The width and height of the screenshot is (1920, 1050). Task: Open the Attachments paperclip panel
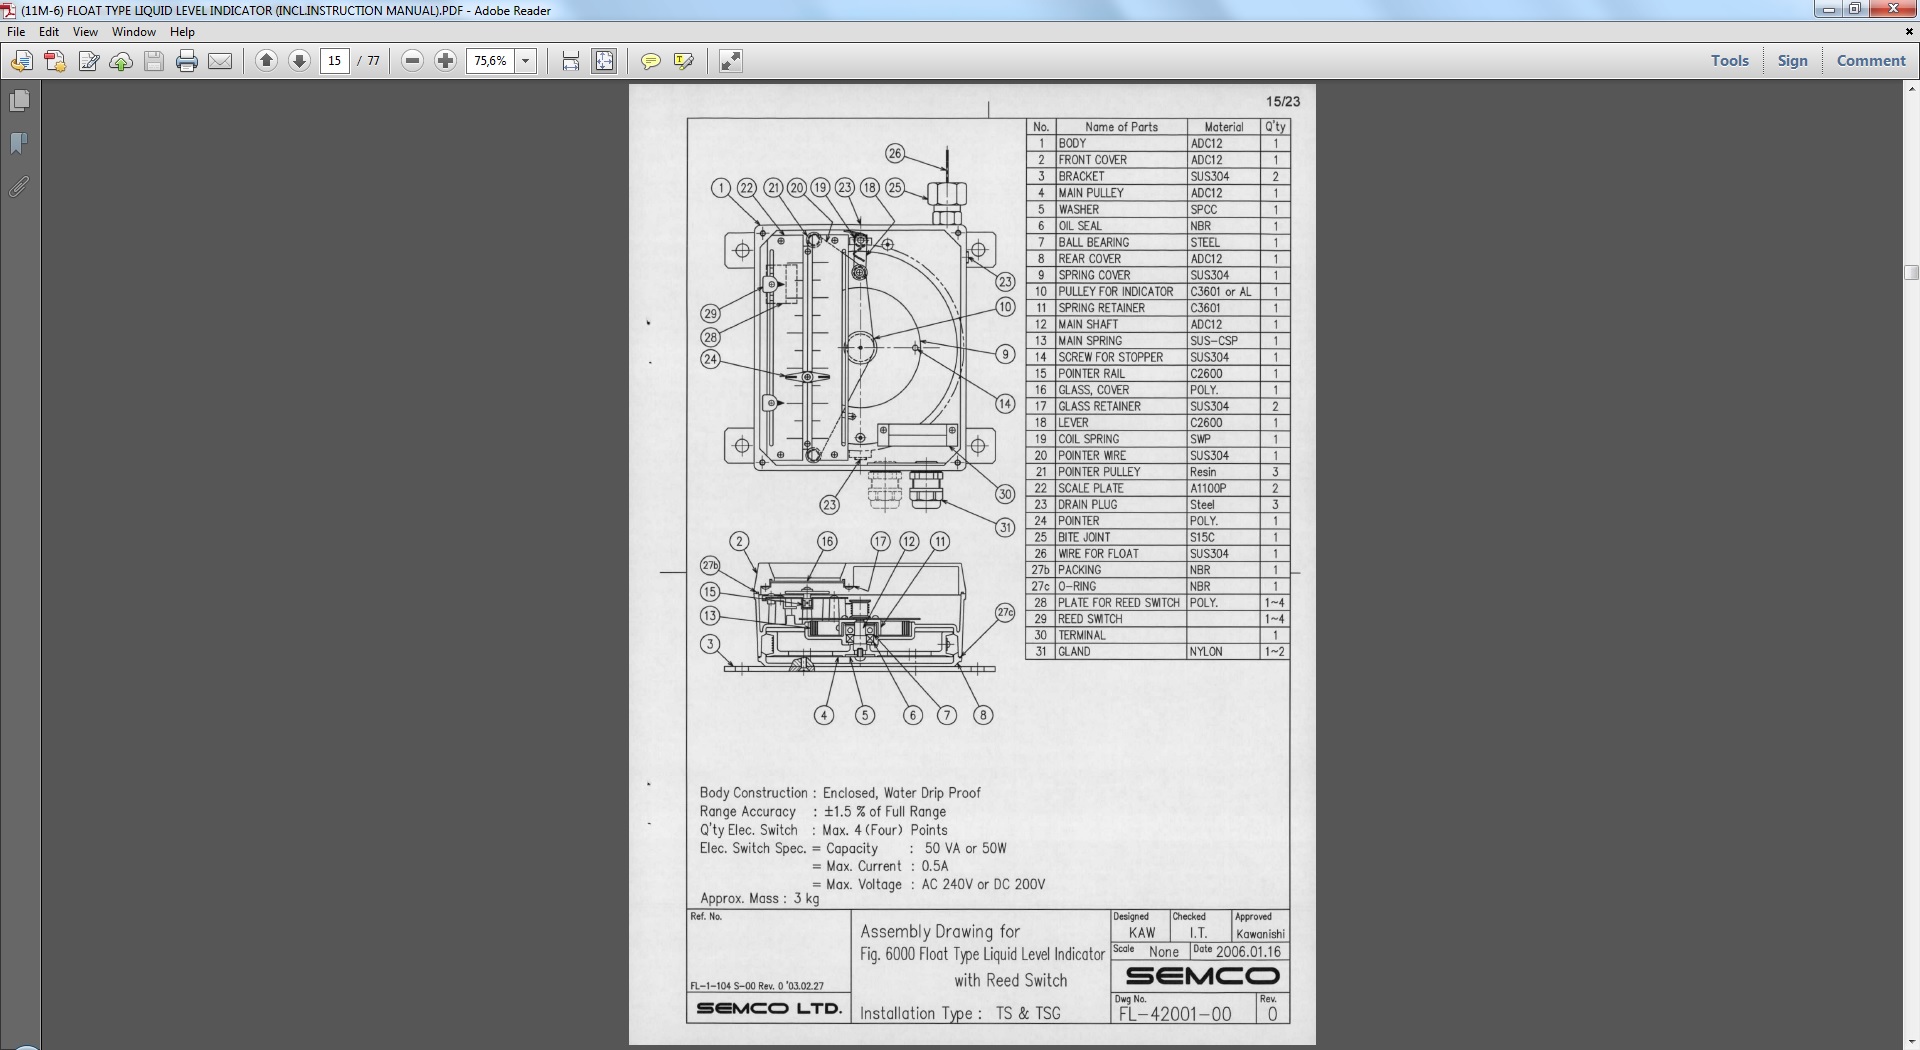click(19, 186)
